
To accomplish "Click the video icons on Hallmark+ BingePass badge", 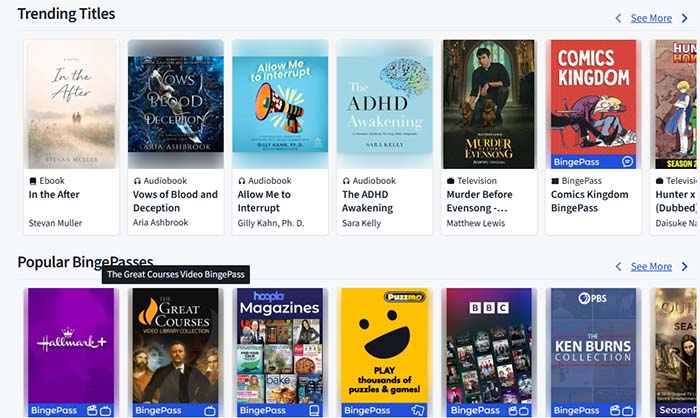I will (x=99, y=410).
